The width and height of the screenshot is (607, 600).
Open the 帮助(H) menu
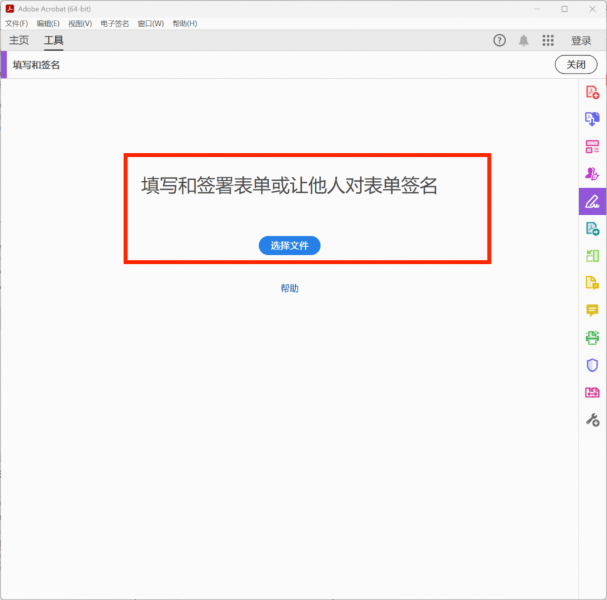click(x=185, y=24)
